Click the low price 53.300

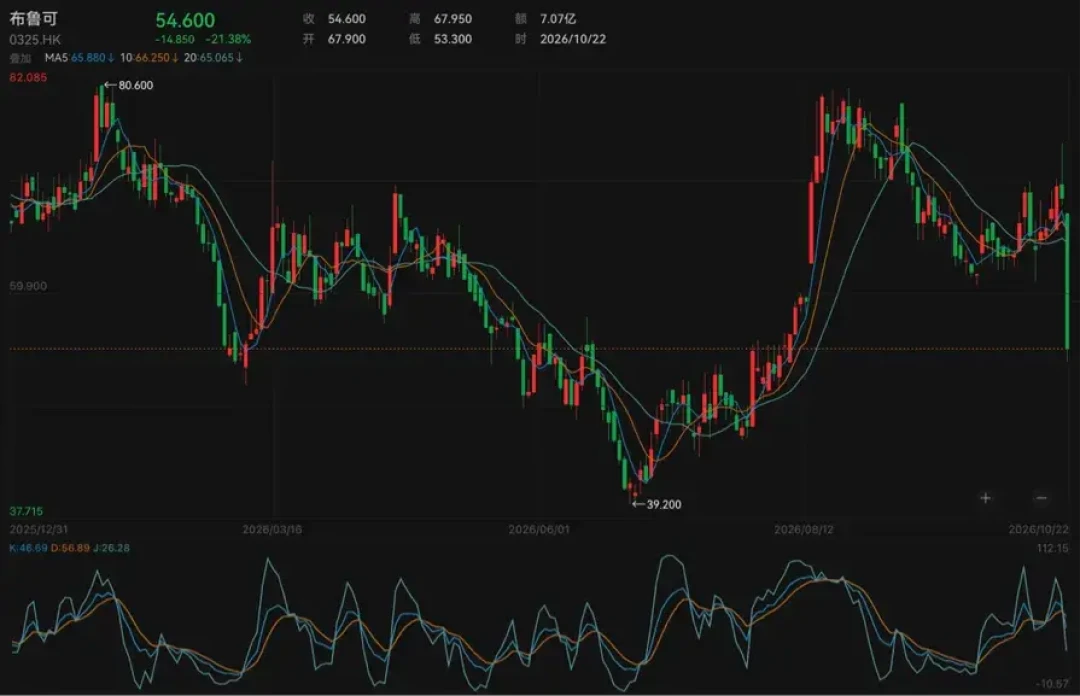pyautogui.click(x=453, y=39)
